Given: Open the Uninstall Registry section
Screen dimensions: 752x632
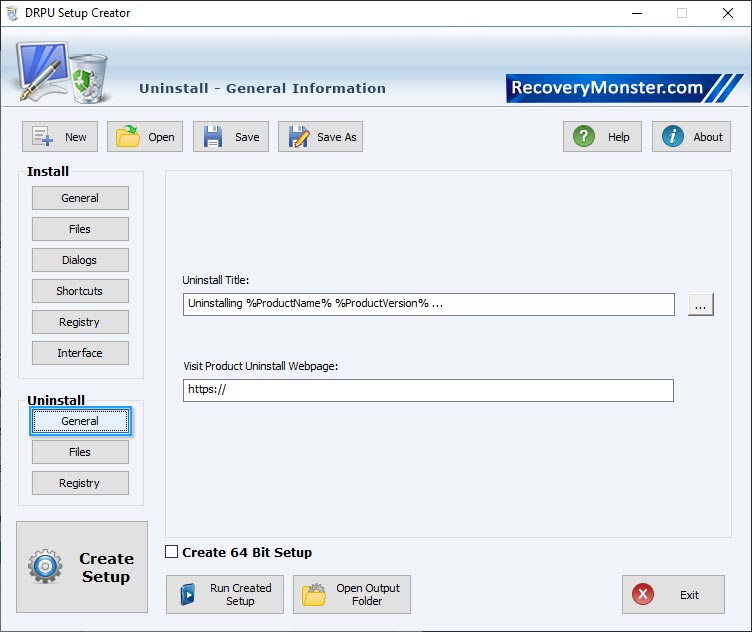Looking at the screenshot, I should coord(80,483).
